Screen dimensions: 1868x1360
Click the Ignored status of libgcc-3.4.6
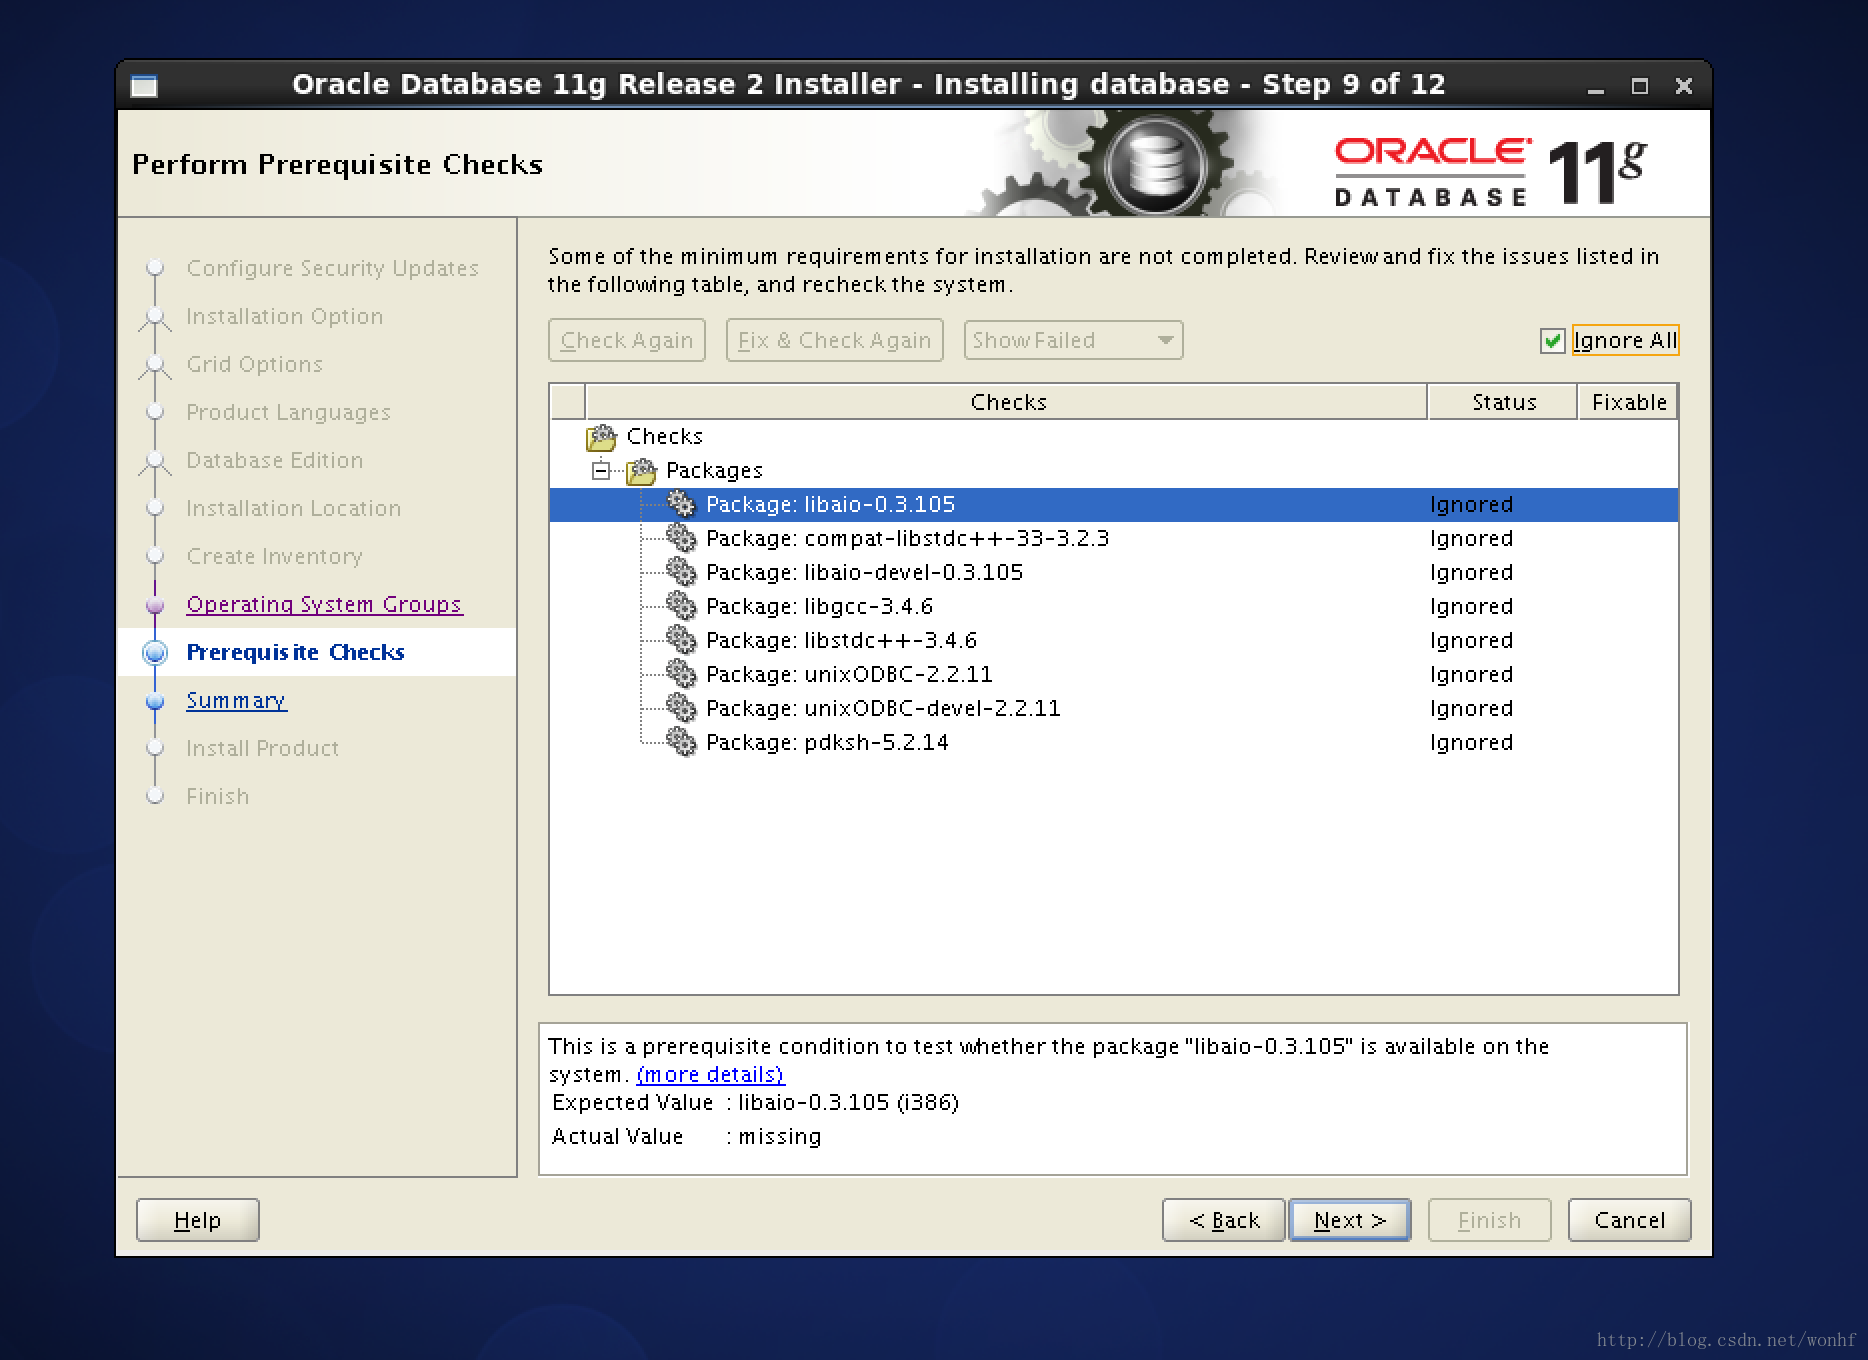1471,606
